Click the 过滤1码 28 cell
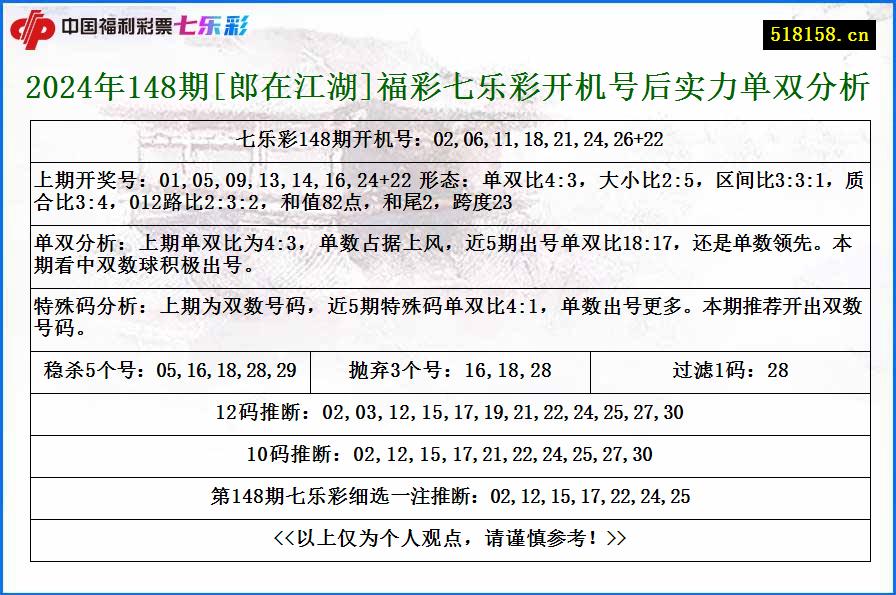896x595 pixels. (729, 370)
